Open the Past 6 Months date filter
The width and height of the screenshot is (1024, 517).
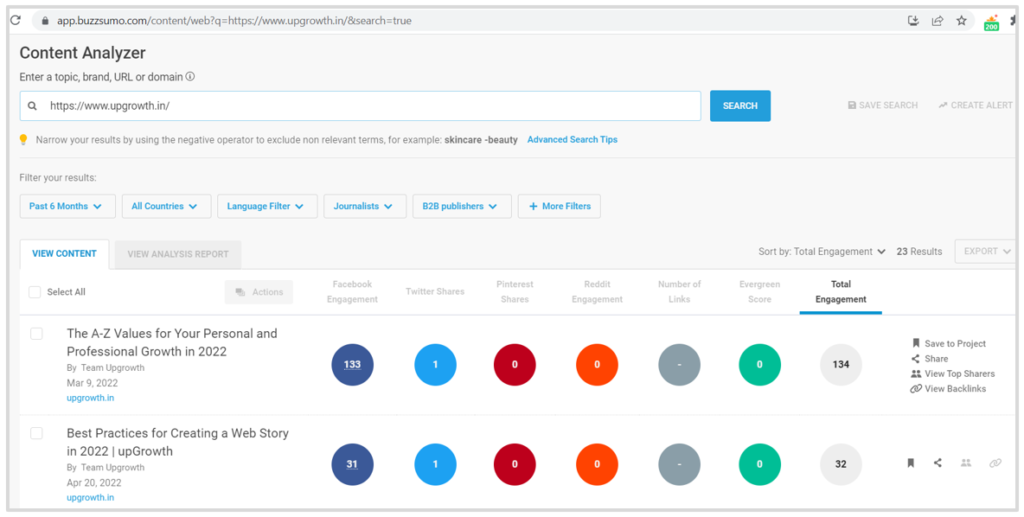[x=67, y=206]
